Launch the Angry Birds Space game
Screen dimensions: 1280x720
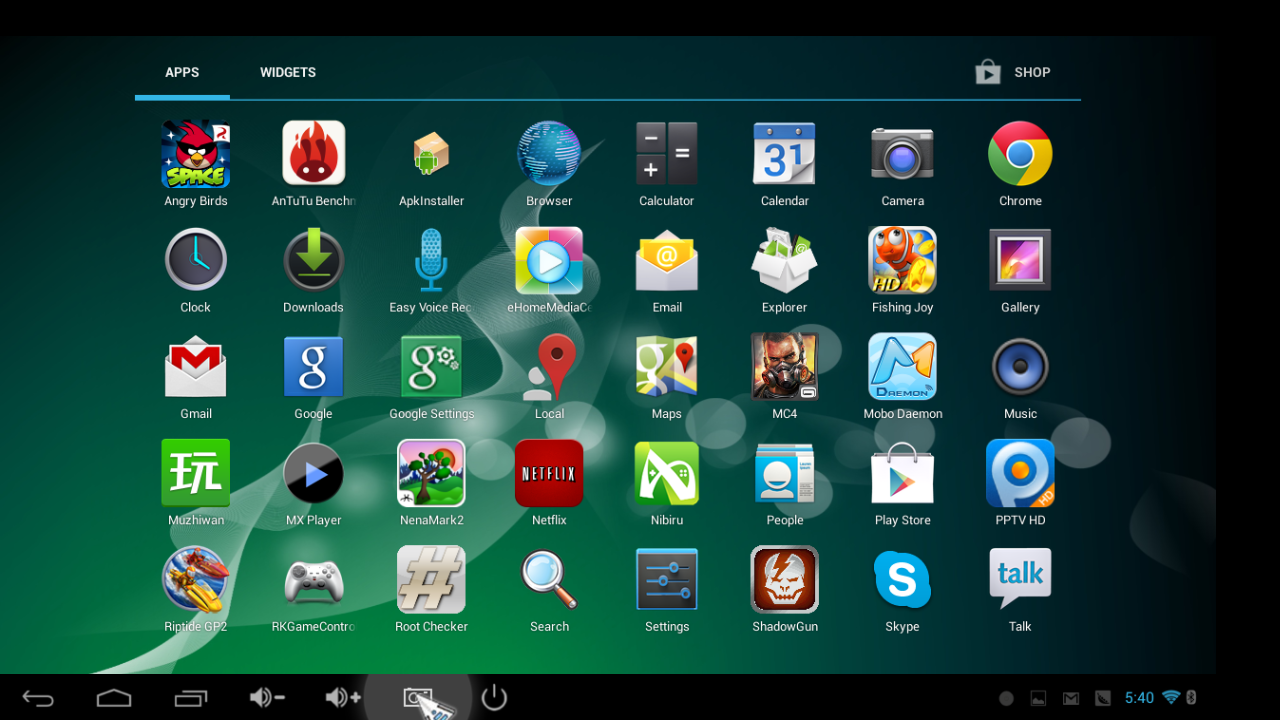pos(196,154)
